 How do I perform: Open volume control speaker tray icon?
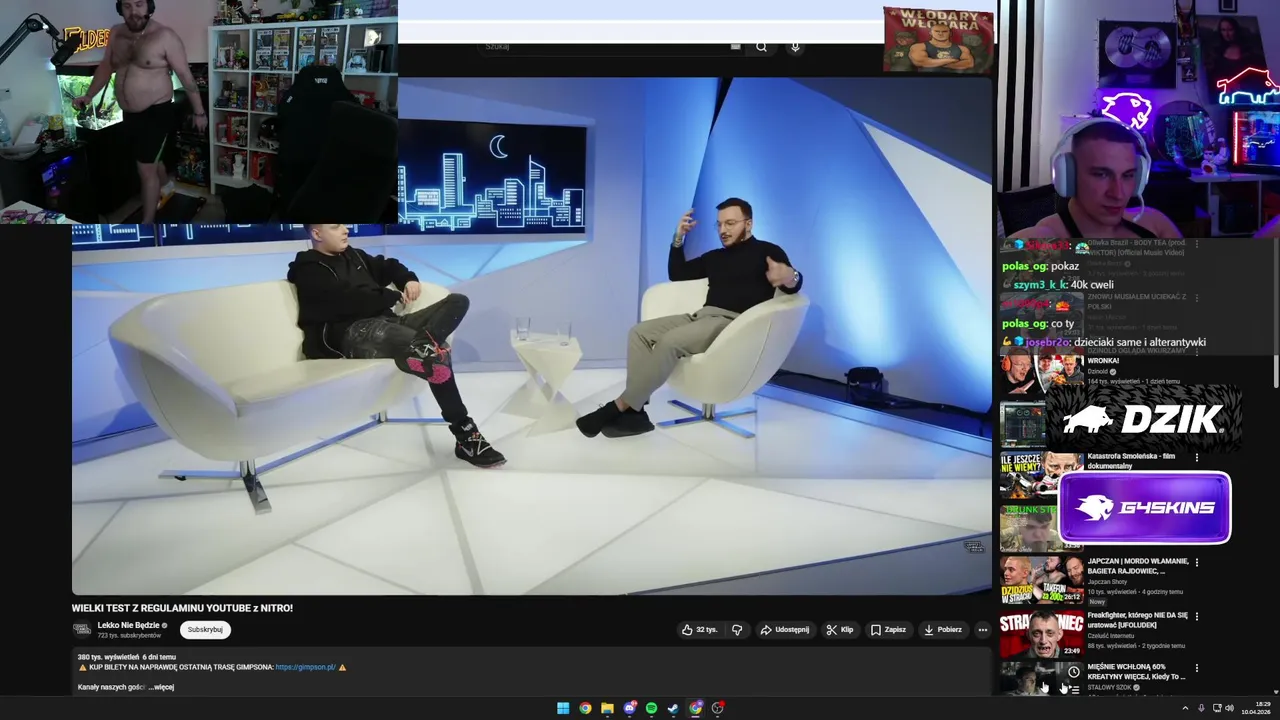(1229, 708)
